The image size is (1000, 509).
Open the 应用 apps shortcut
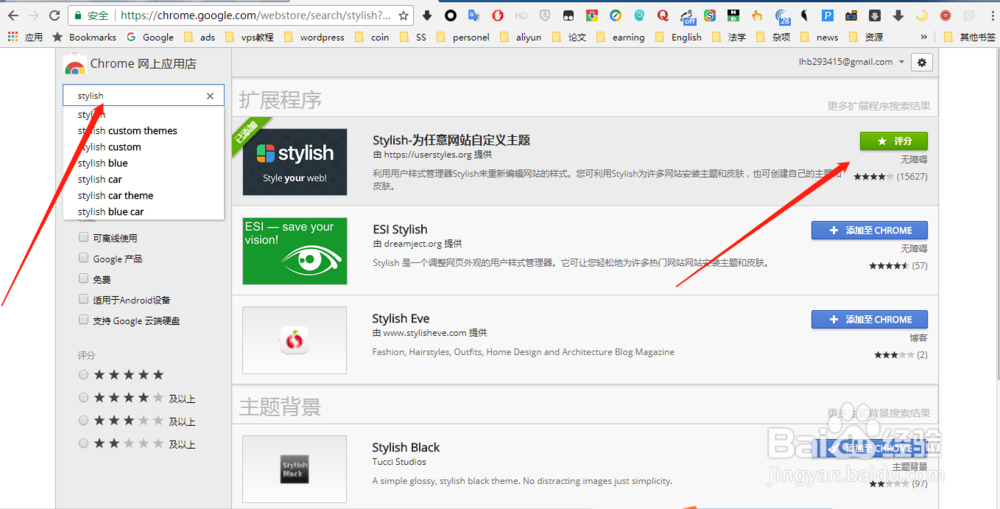point(25,37)
